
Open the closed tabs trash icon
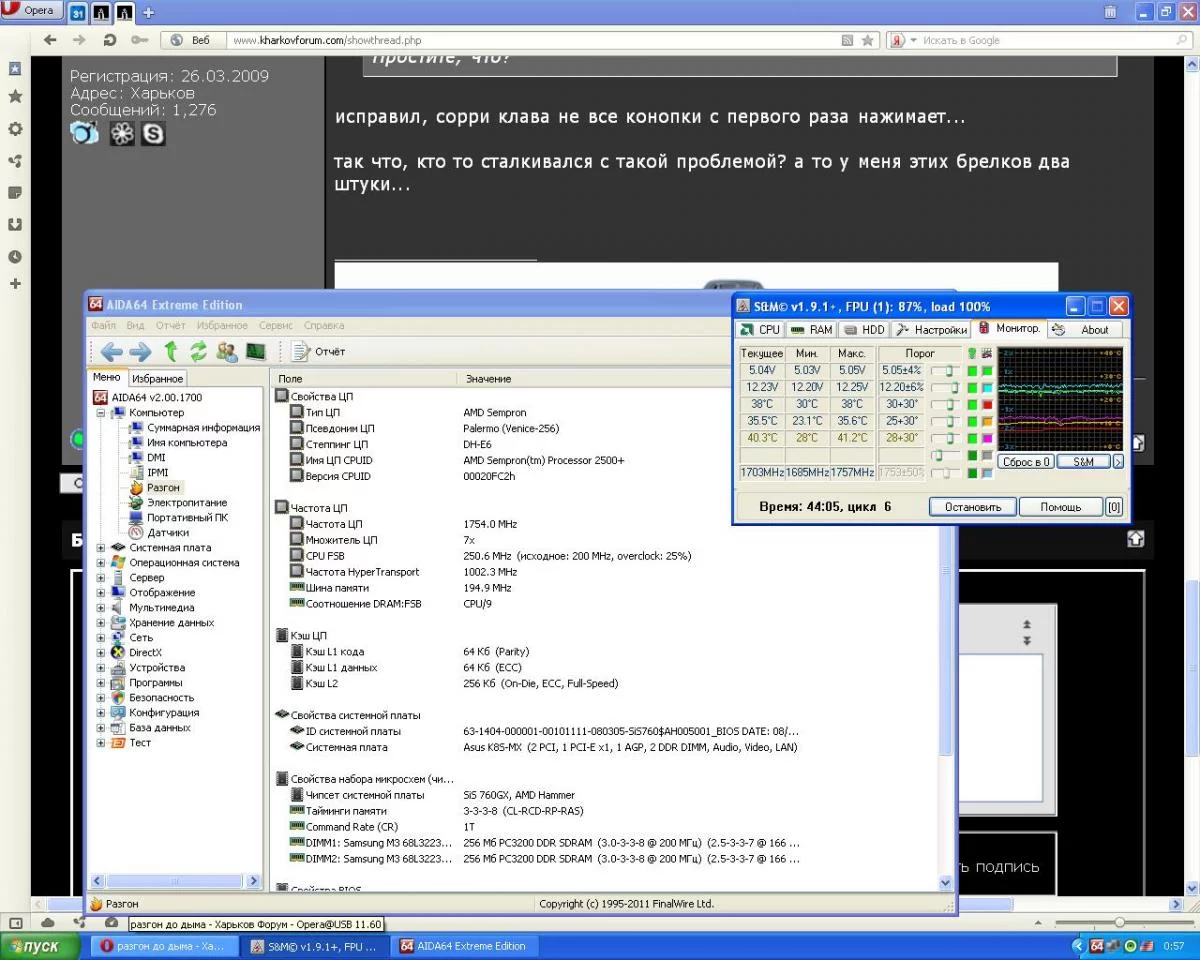pos(1110,12)
